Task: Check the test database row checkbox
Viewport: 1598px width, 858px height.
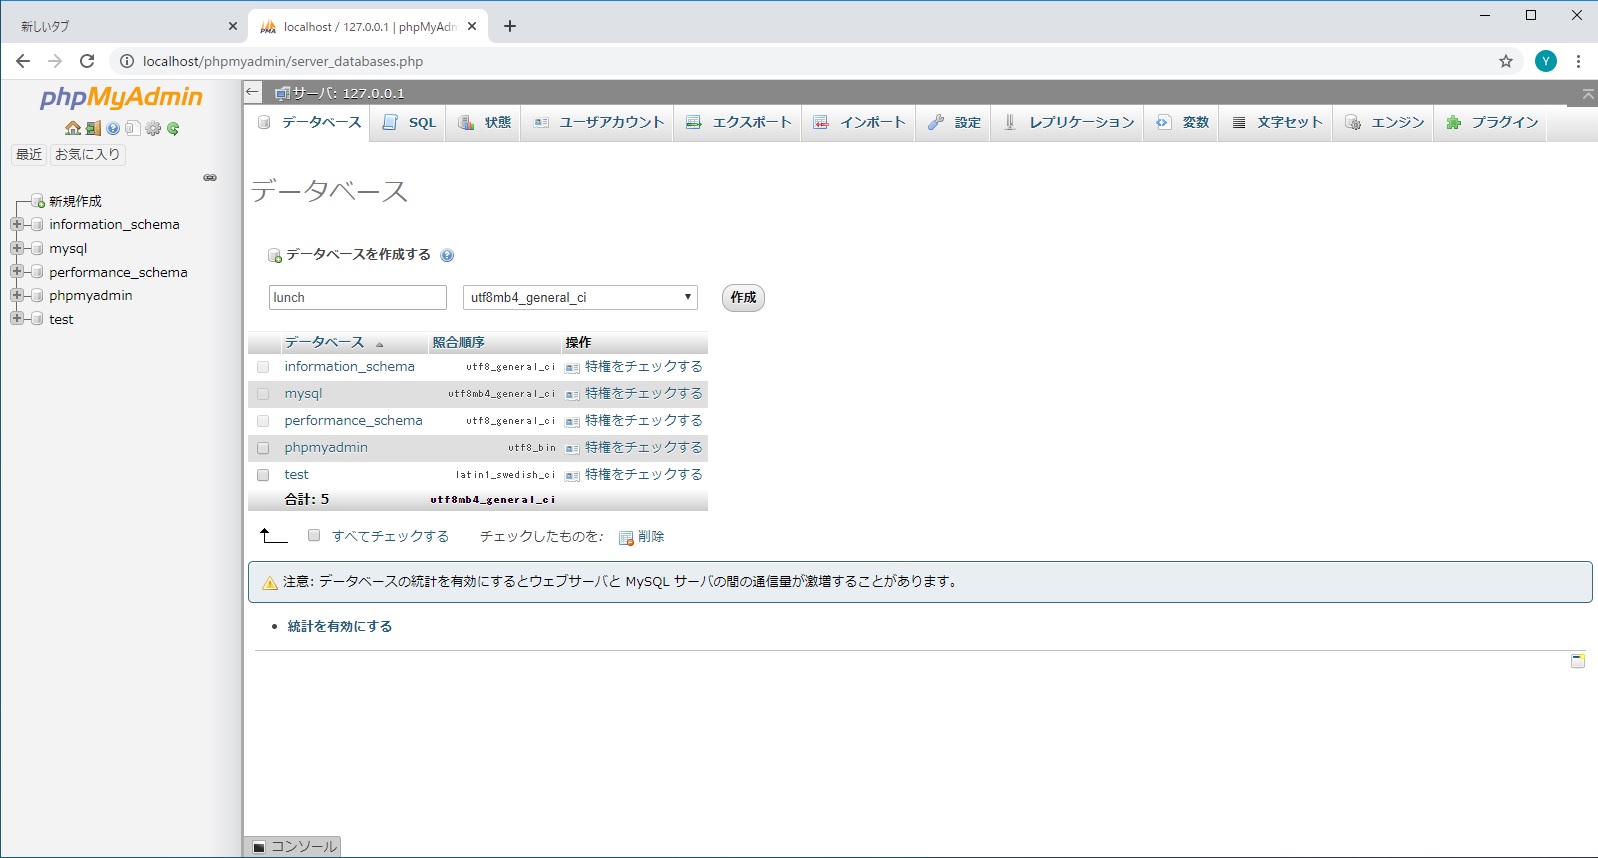Action: tap(263, 475)
